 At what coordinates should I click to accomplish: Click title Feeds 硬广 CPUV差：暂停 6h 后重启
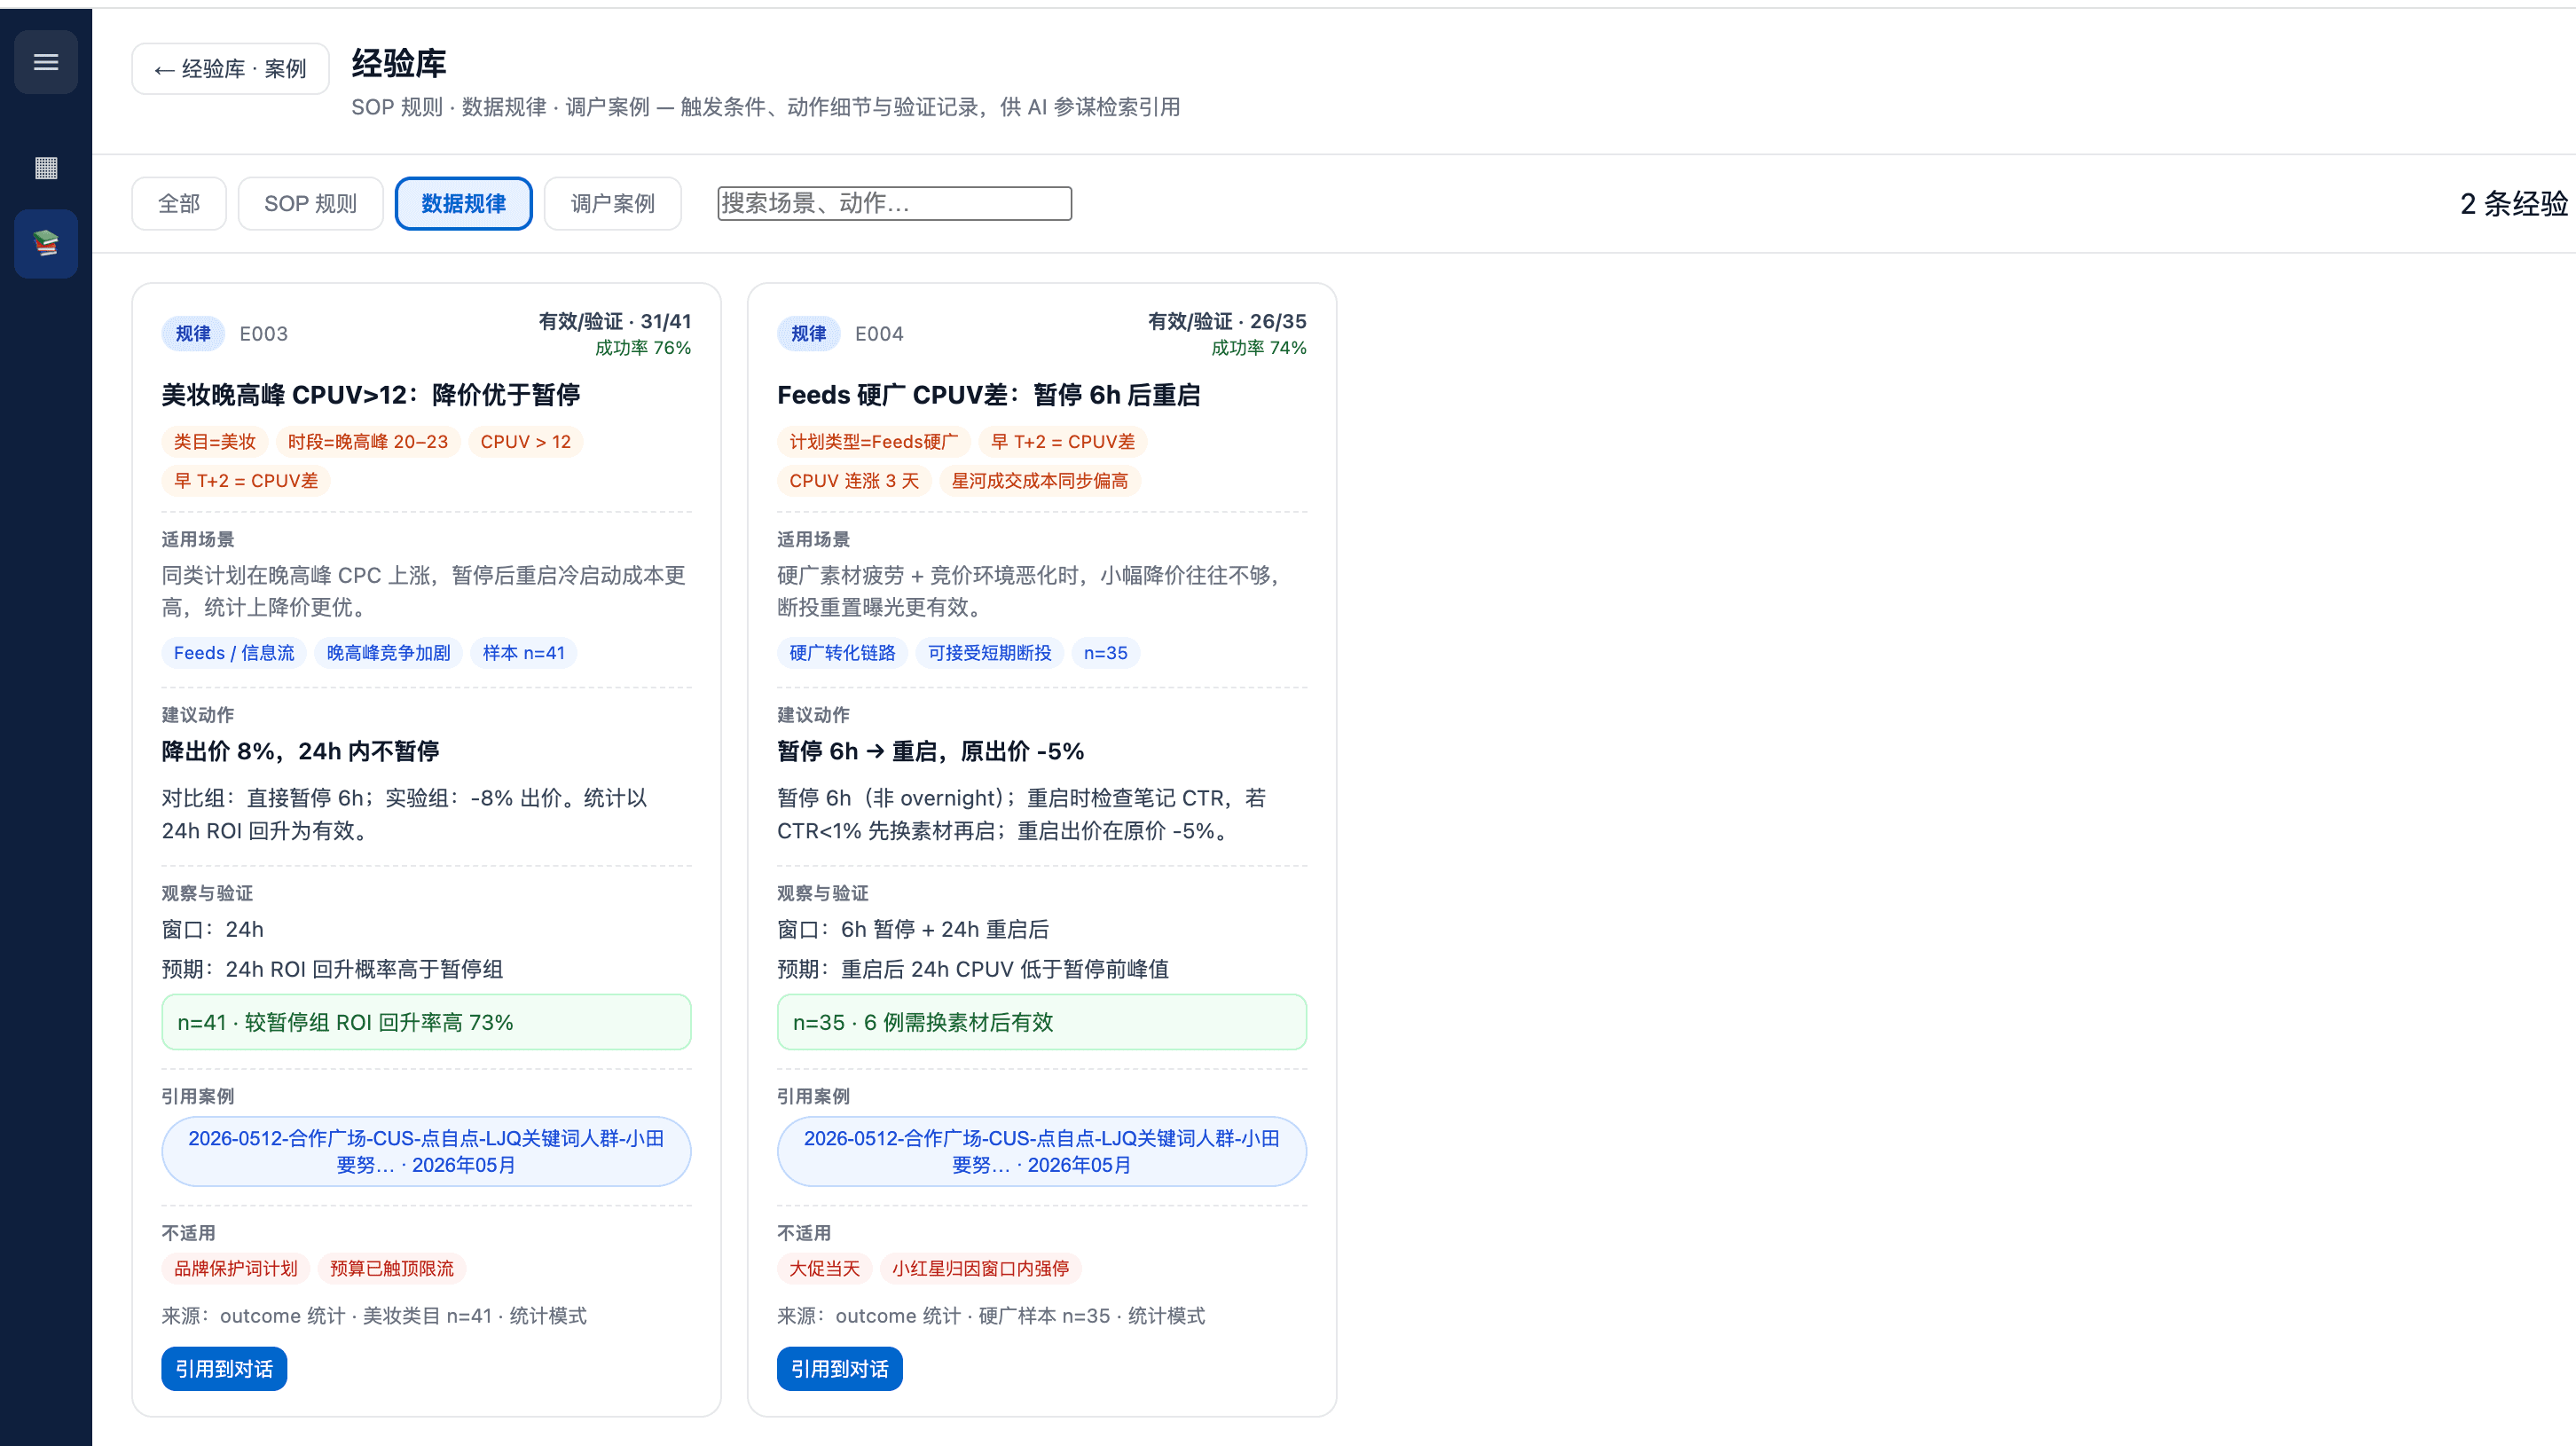[989, 395]
